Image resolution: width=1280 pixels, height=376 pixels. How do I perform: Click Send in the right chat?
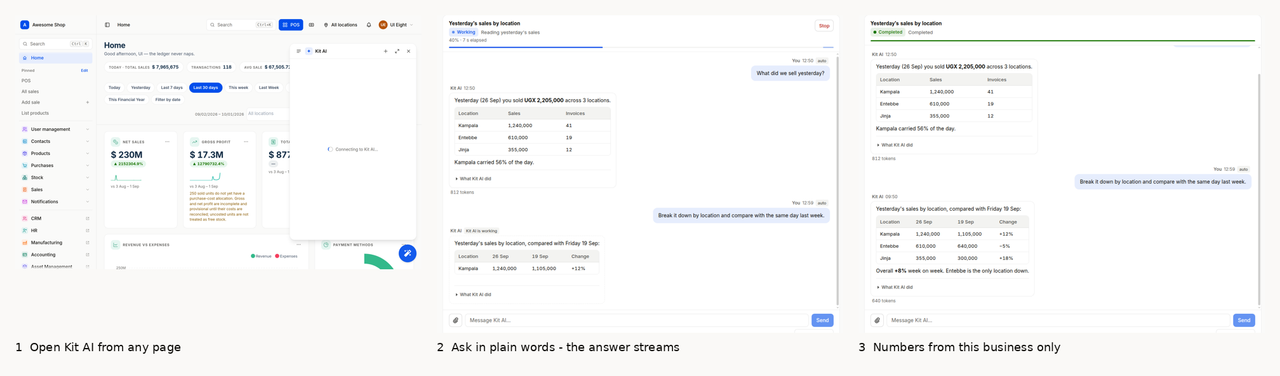point(1244,320)
